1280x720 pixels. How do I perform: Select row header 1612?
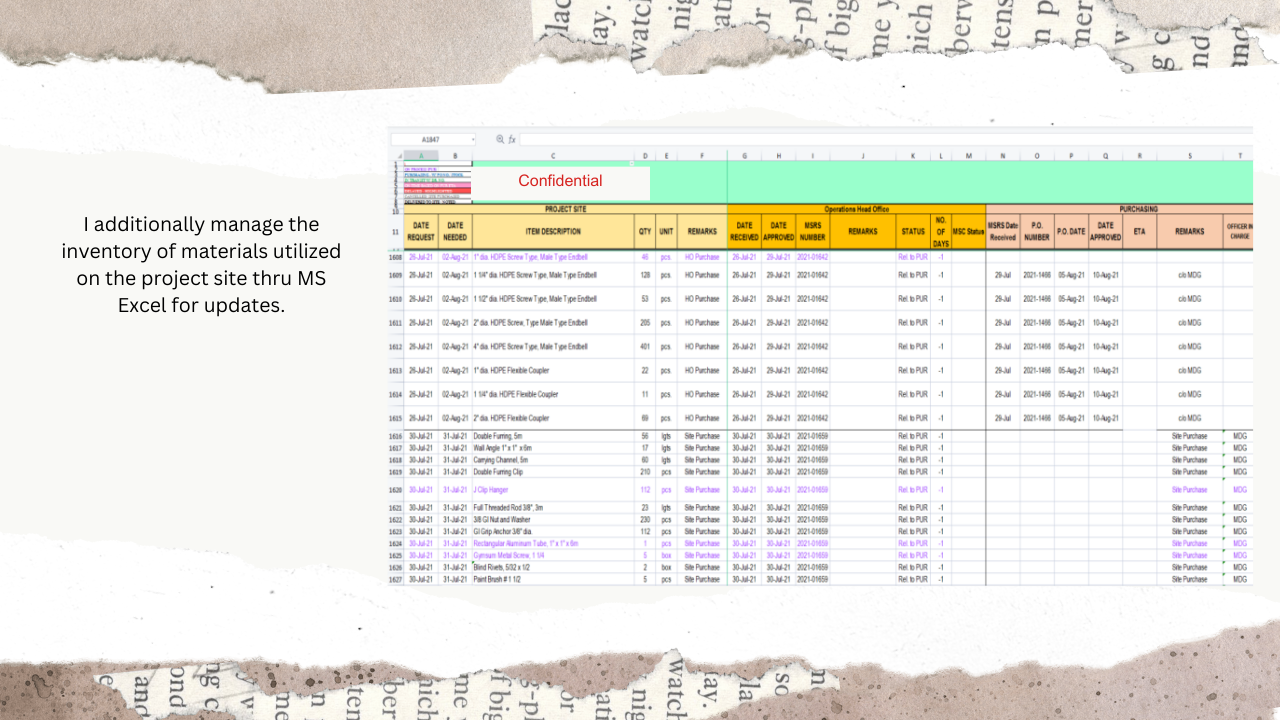tap(396, 347)
